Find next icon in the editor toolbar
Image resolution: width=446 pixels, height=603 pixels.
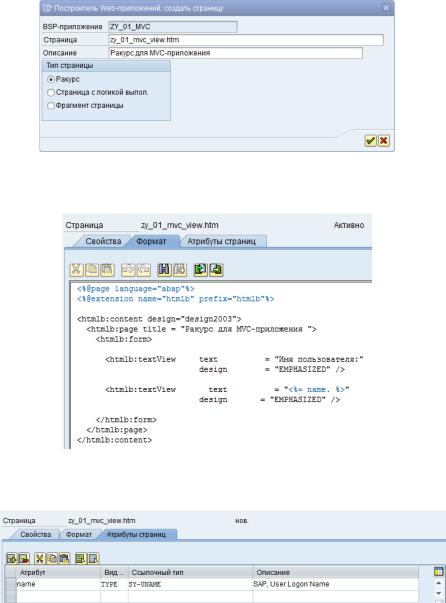click(x=180, y=270)
